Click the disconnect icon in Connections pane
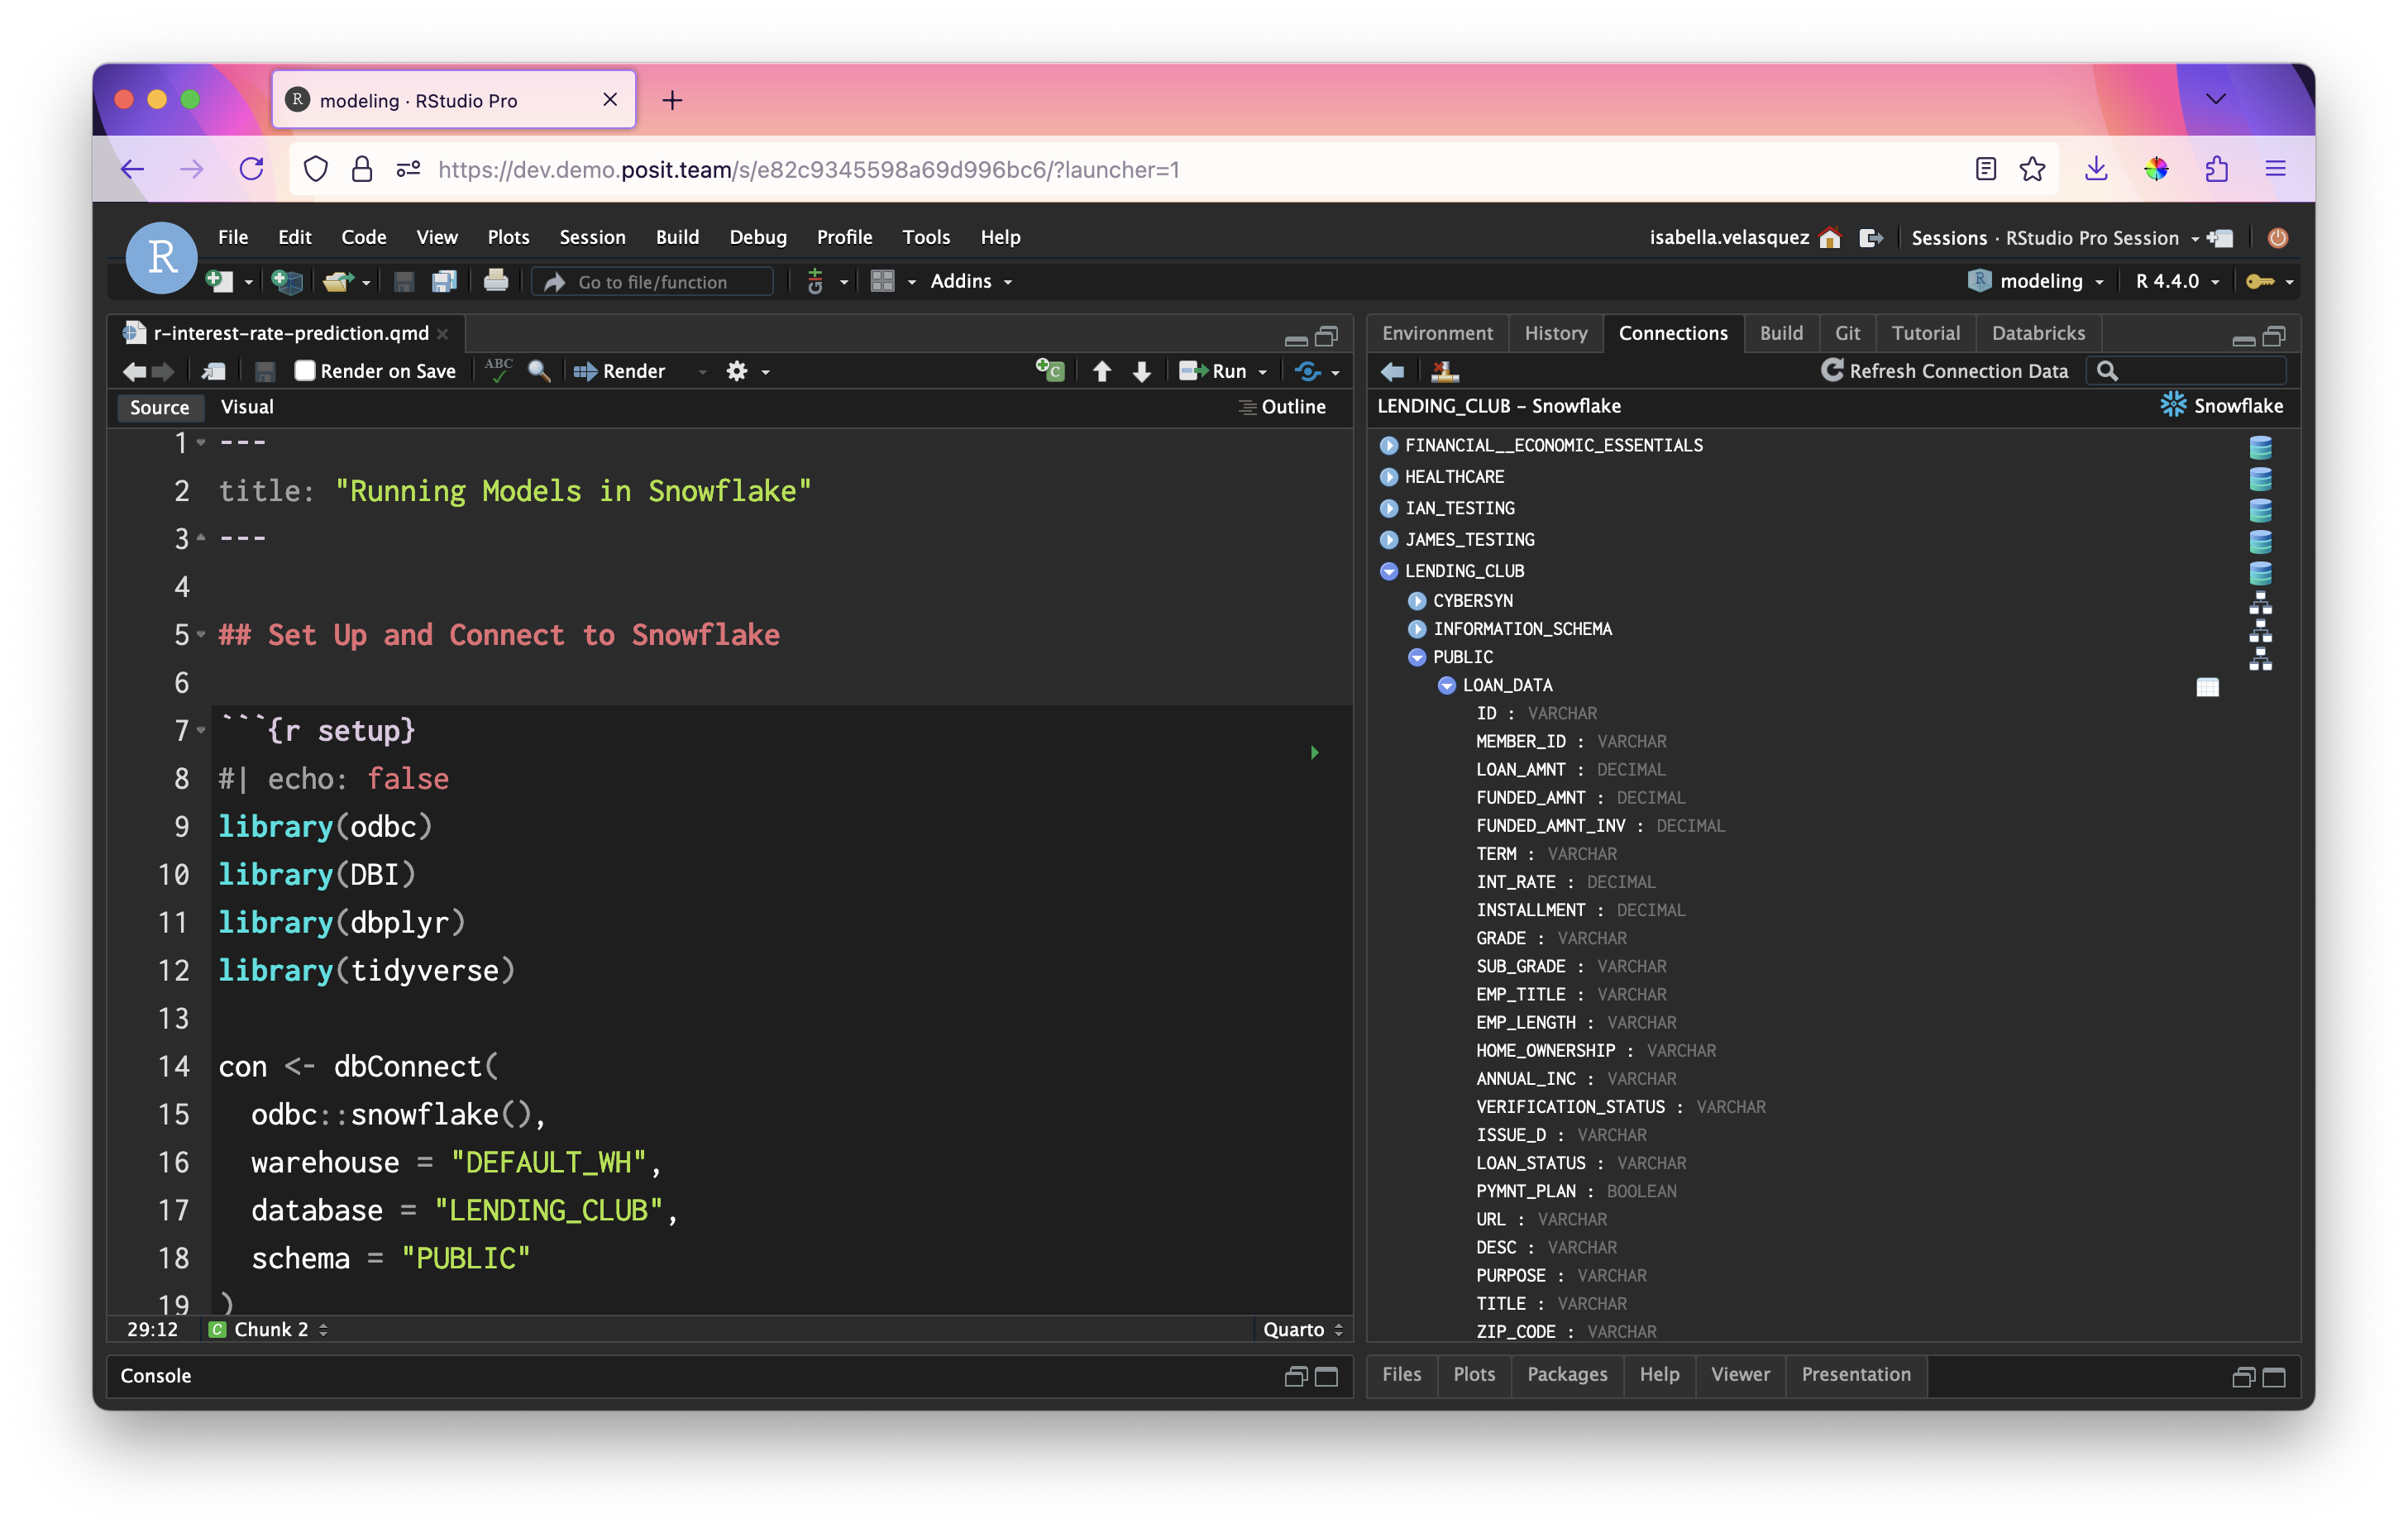 tap(1444, 371)
